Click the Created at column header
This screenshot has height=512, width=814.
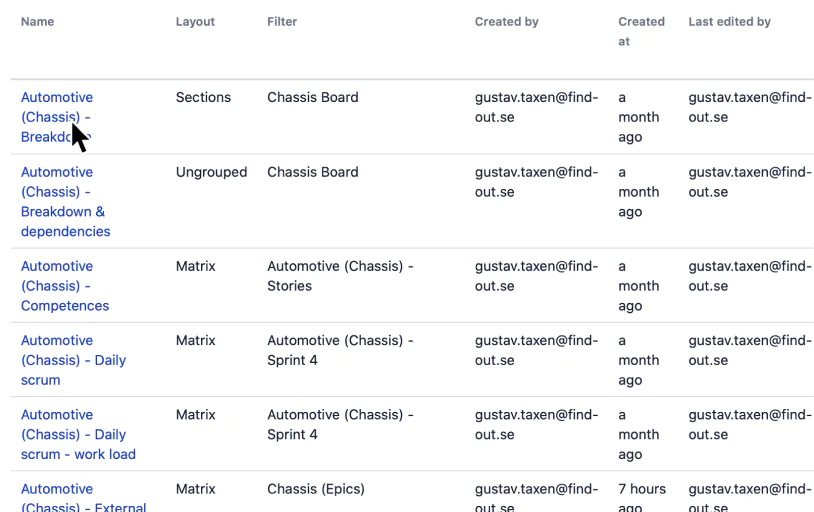click(x=641, y=31)
